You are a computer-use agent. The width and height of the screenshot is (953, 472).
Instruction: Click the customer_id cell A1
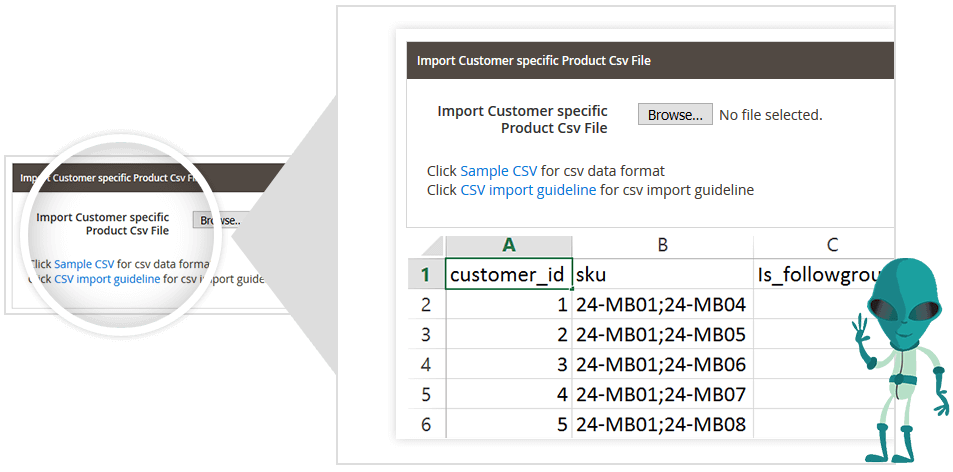pos(509,274)
